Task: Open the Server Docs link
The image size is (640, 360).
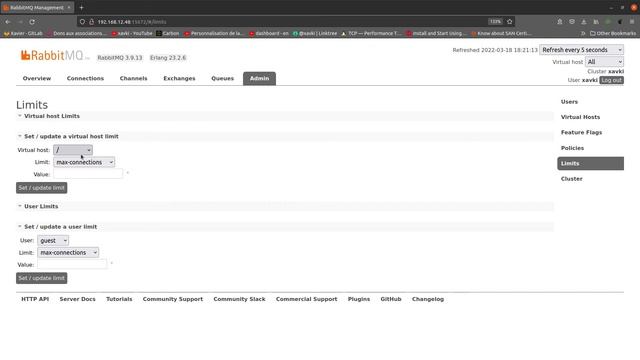Action: pos(78,299)
